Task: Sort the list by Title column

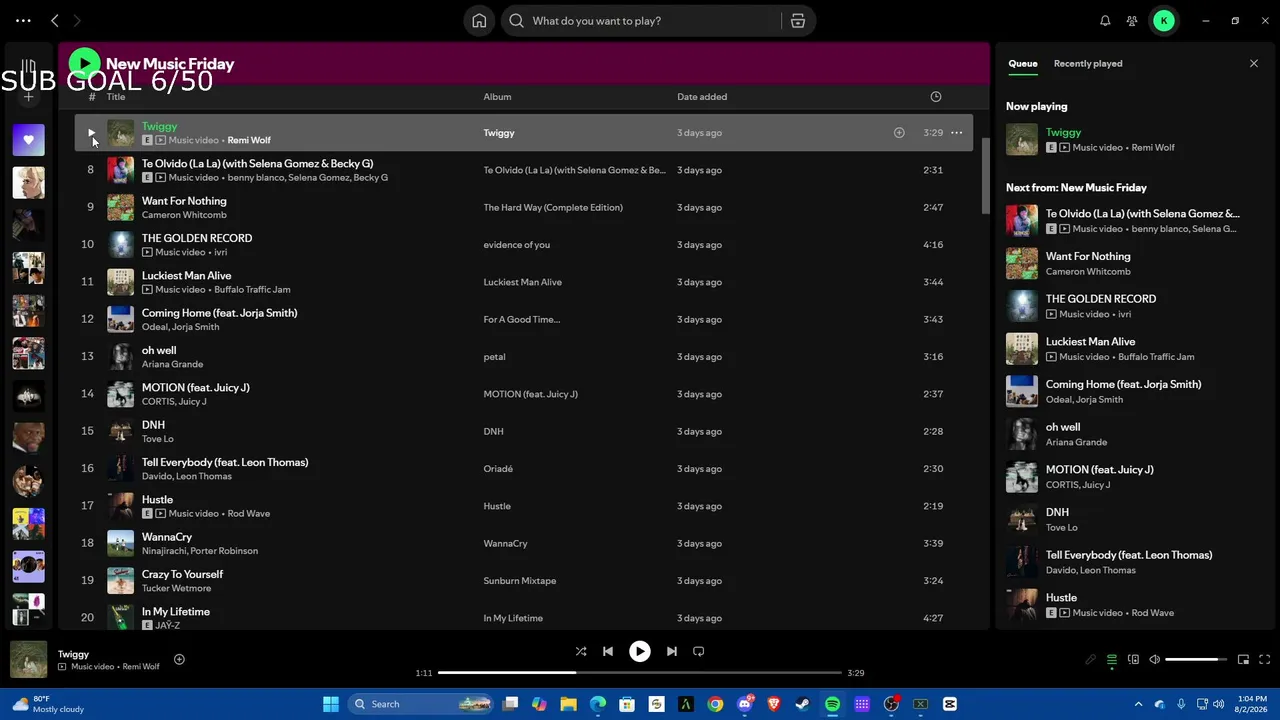Action: (116, 97)
